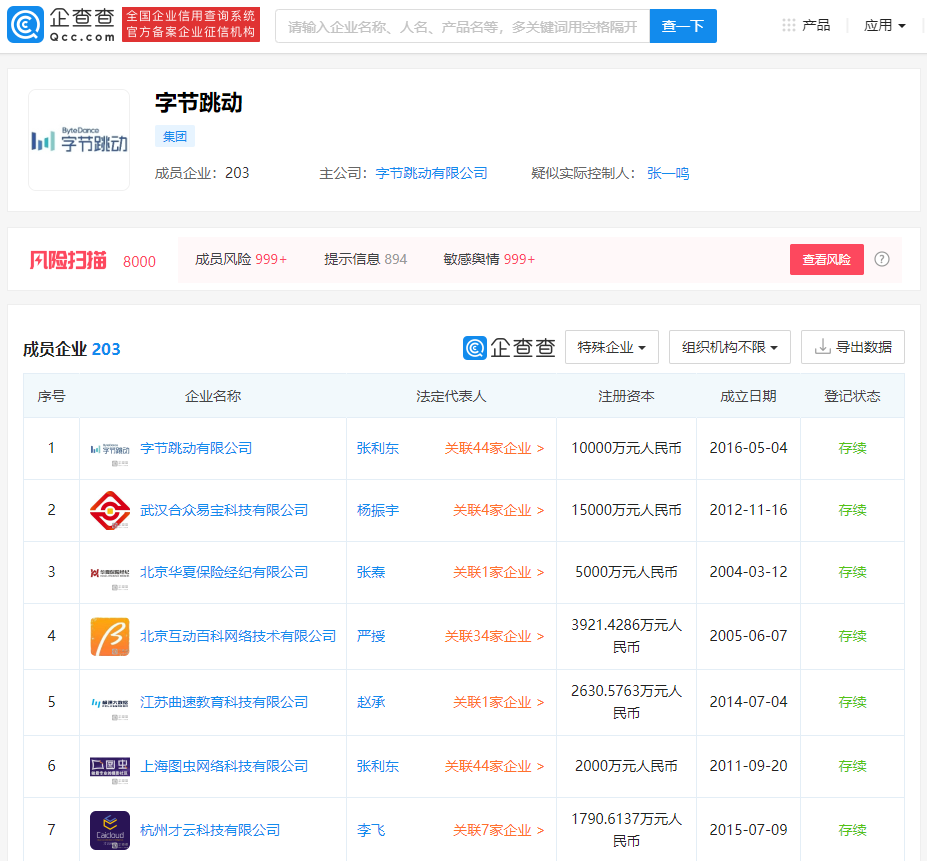Open 北京互动百科网络技术有限公司 link
Screen dimensions: 927x861
click(238, 636)
